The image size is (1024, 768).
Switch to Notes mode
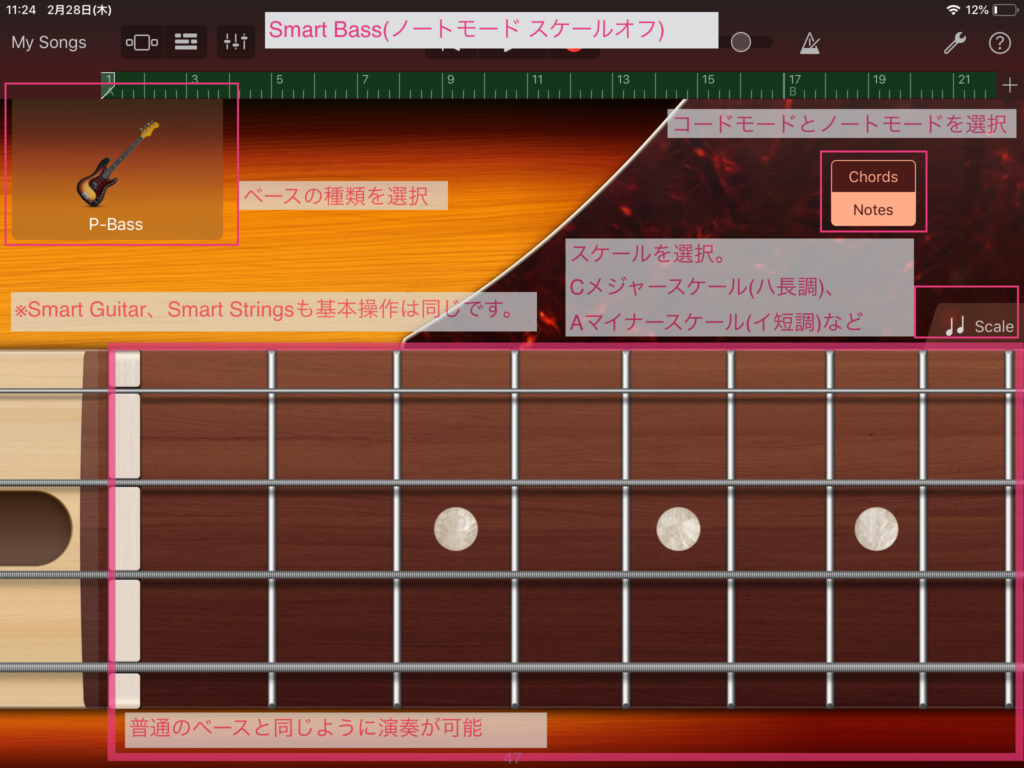pos(872,210)
